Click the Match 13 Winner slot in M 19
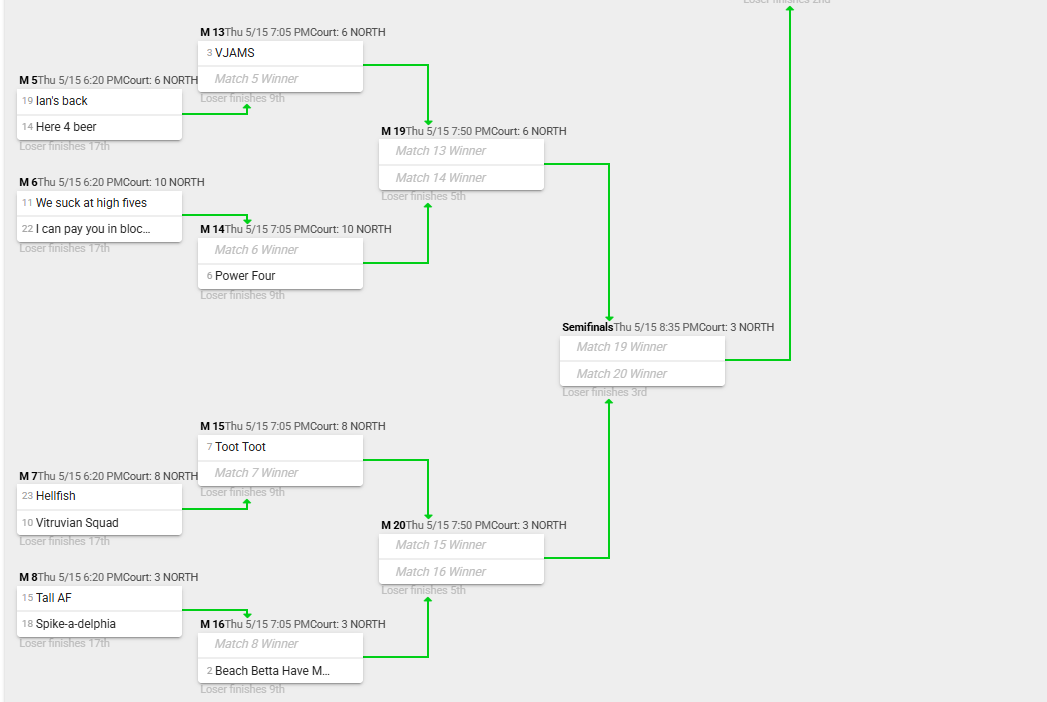Image resolution: width=1047 pixels, height=702 pixels. pos(461,152)
